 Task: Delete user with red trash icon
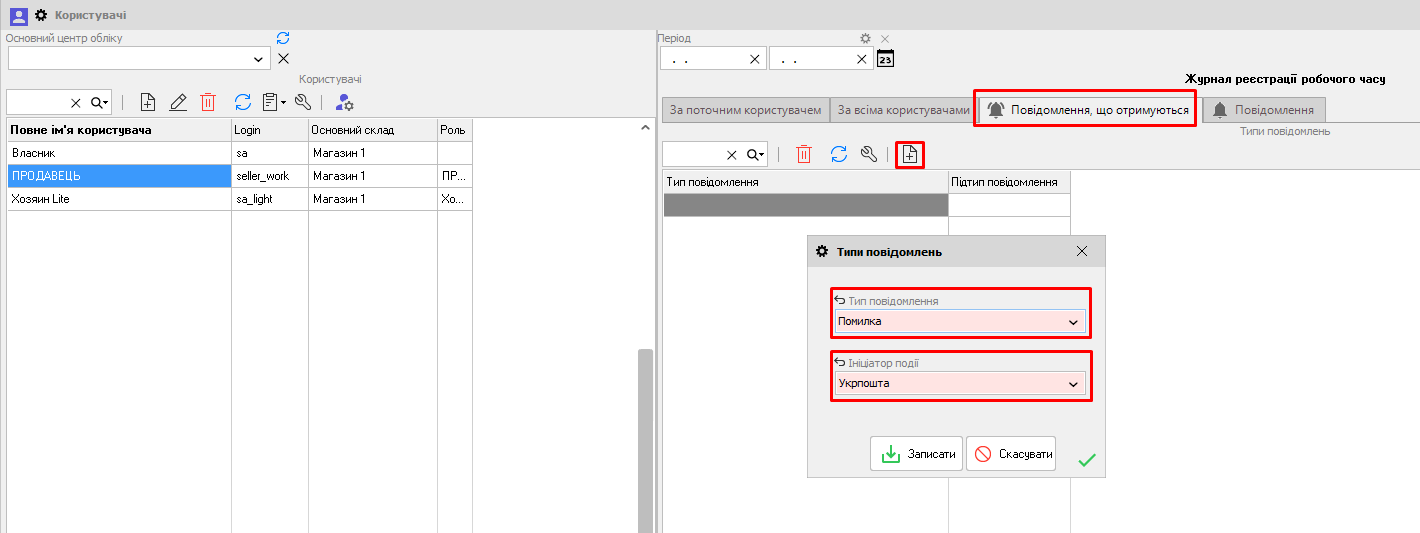tap(208, 102)
